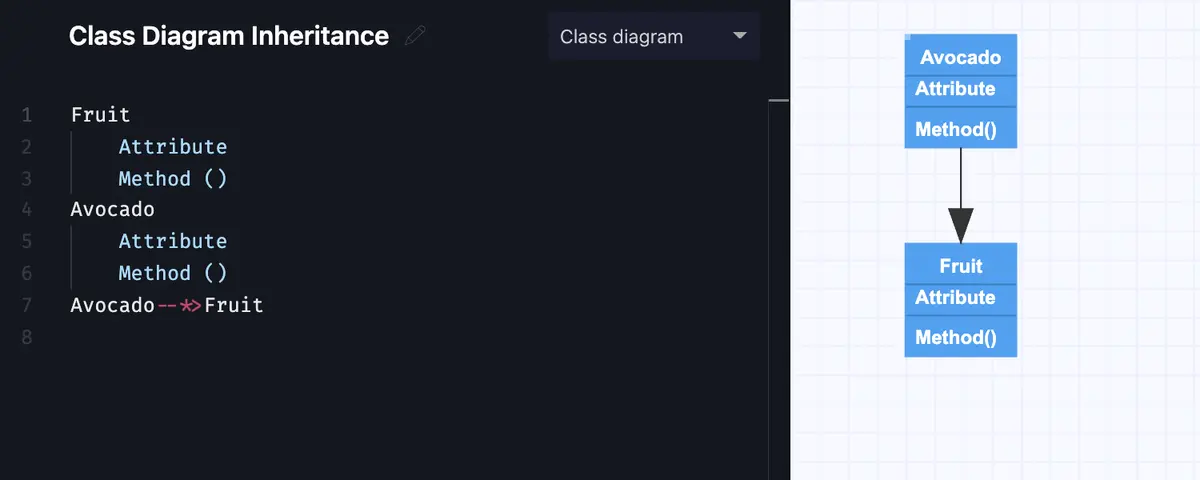The width and height of the screenshot is (1200, 480).
Task: Click the Attribute text on code line 2
Action: (x=173, y=147)
